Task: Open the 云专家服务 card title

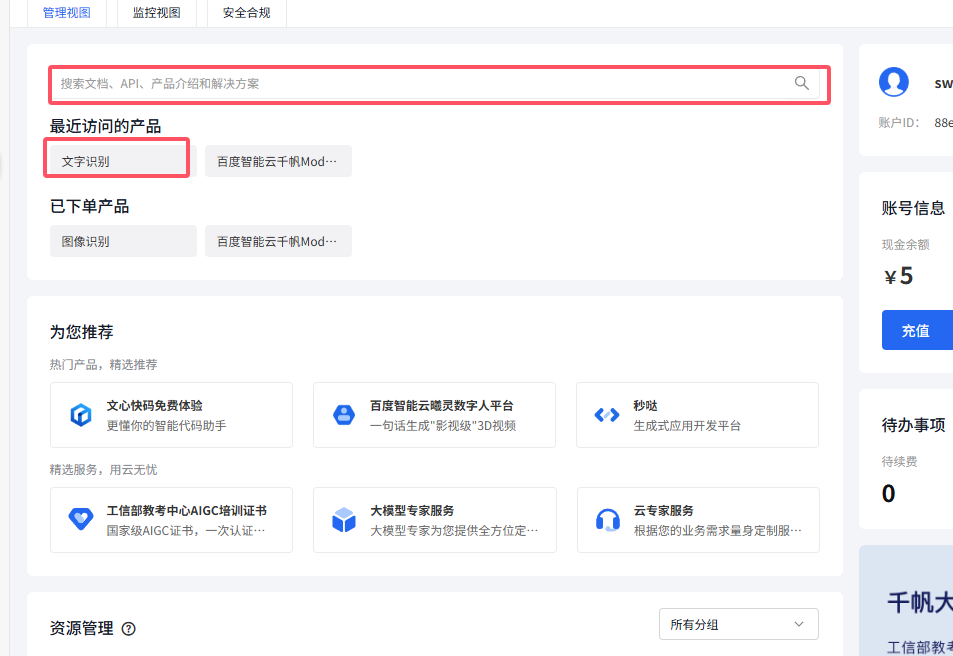Action: point(663,511)
